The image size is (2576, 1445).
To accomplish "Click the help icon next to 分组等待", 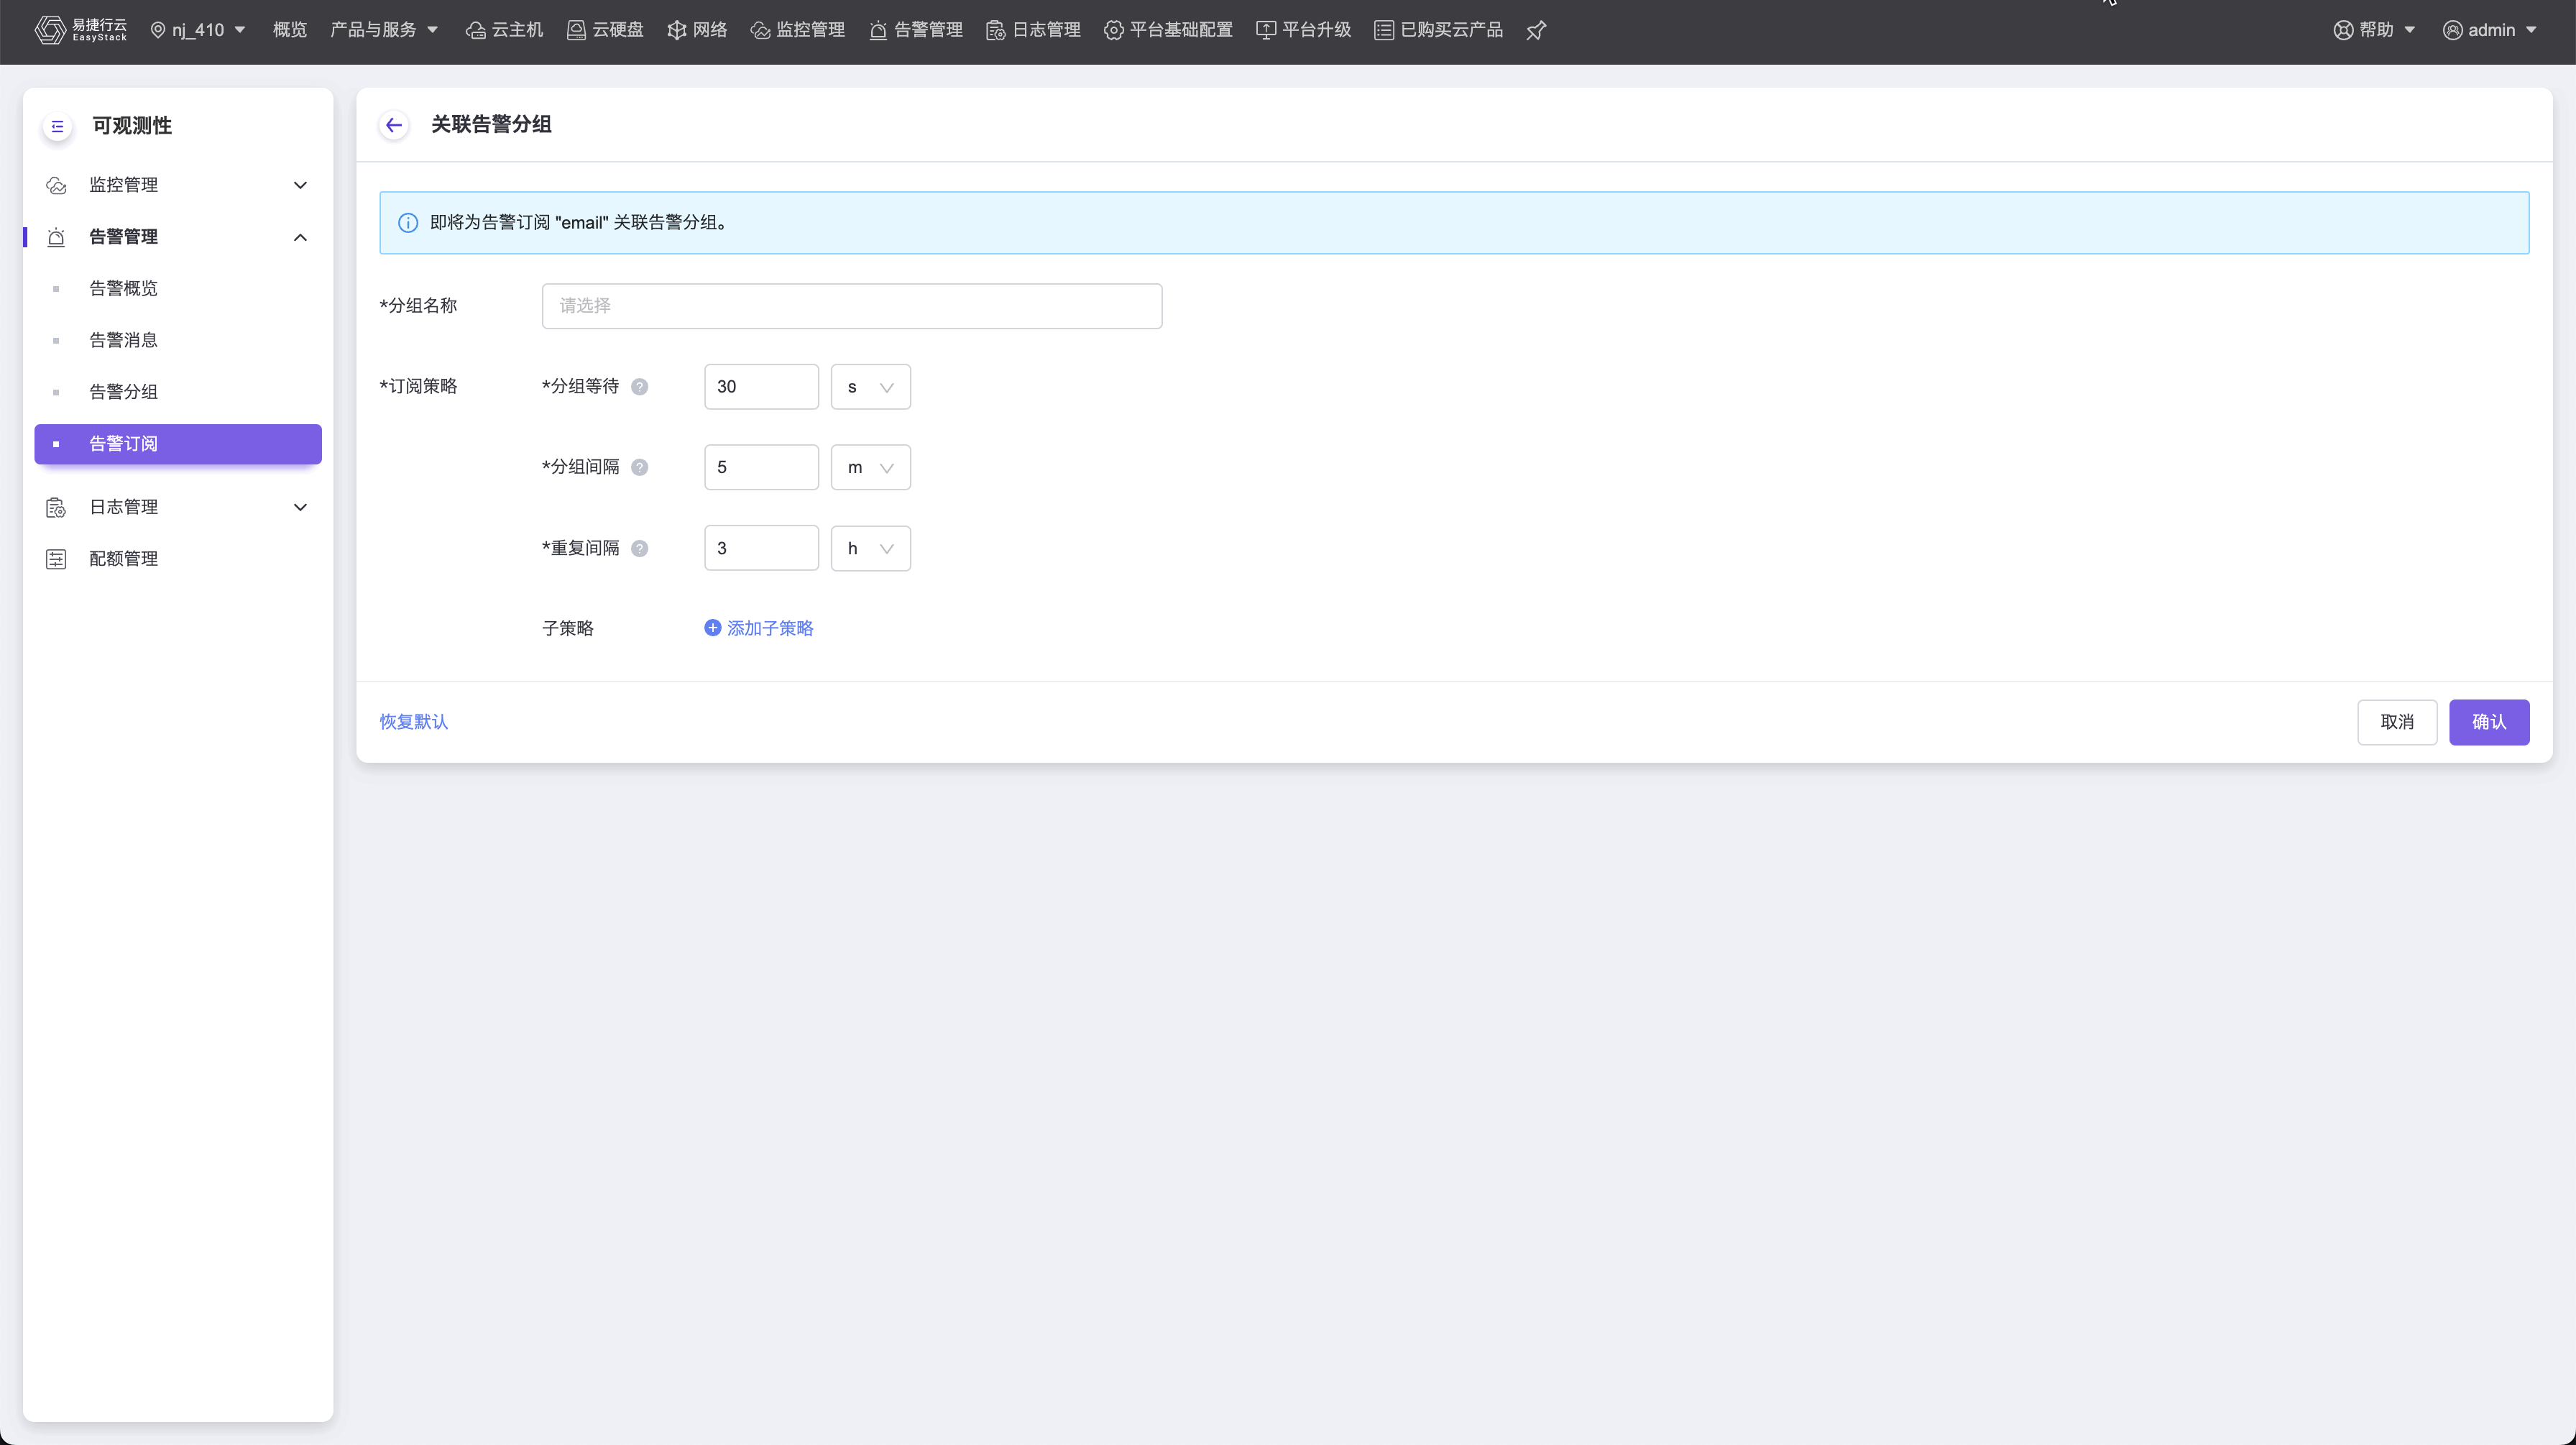I will tap(640, 387).
